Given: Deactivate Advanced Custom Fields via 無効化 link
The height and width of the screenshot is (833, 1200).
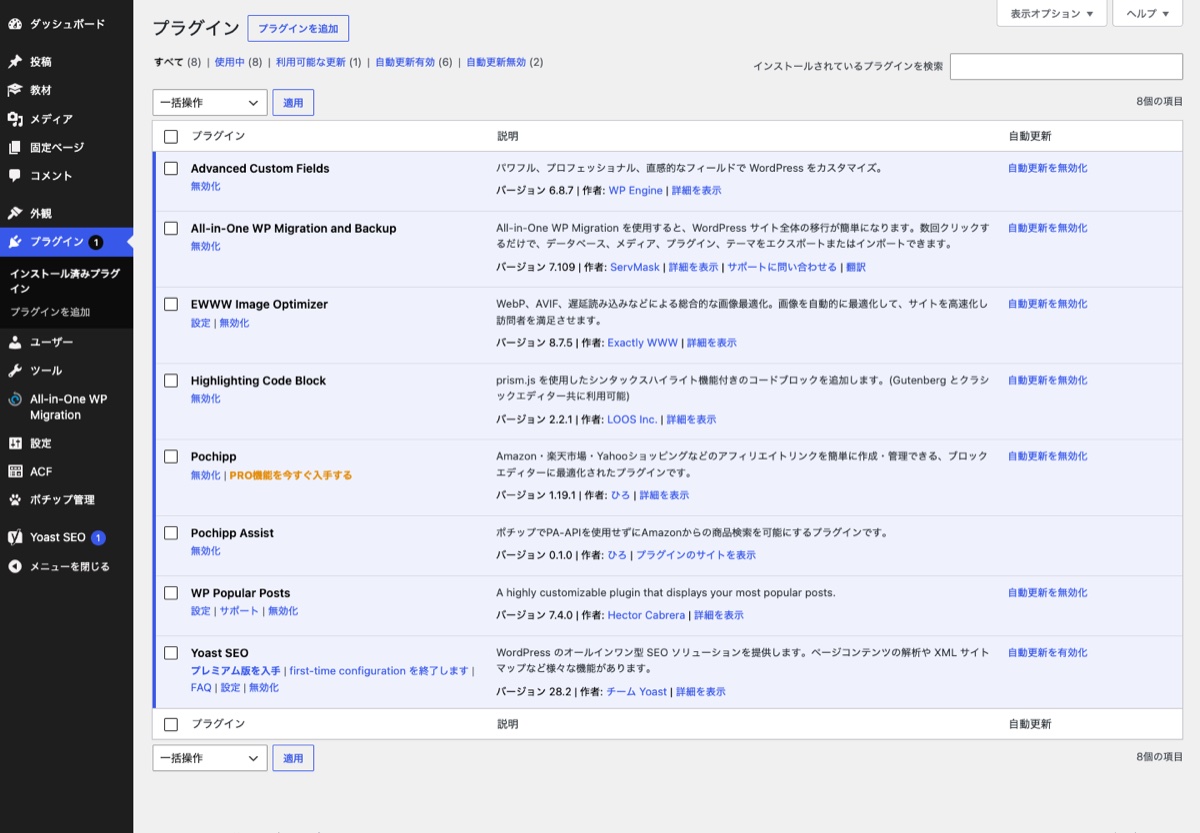Looking at the screenshot, I should (x=206, y=187).
